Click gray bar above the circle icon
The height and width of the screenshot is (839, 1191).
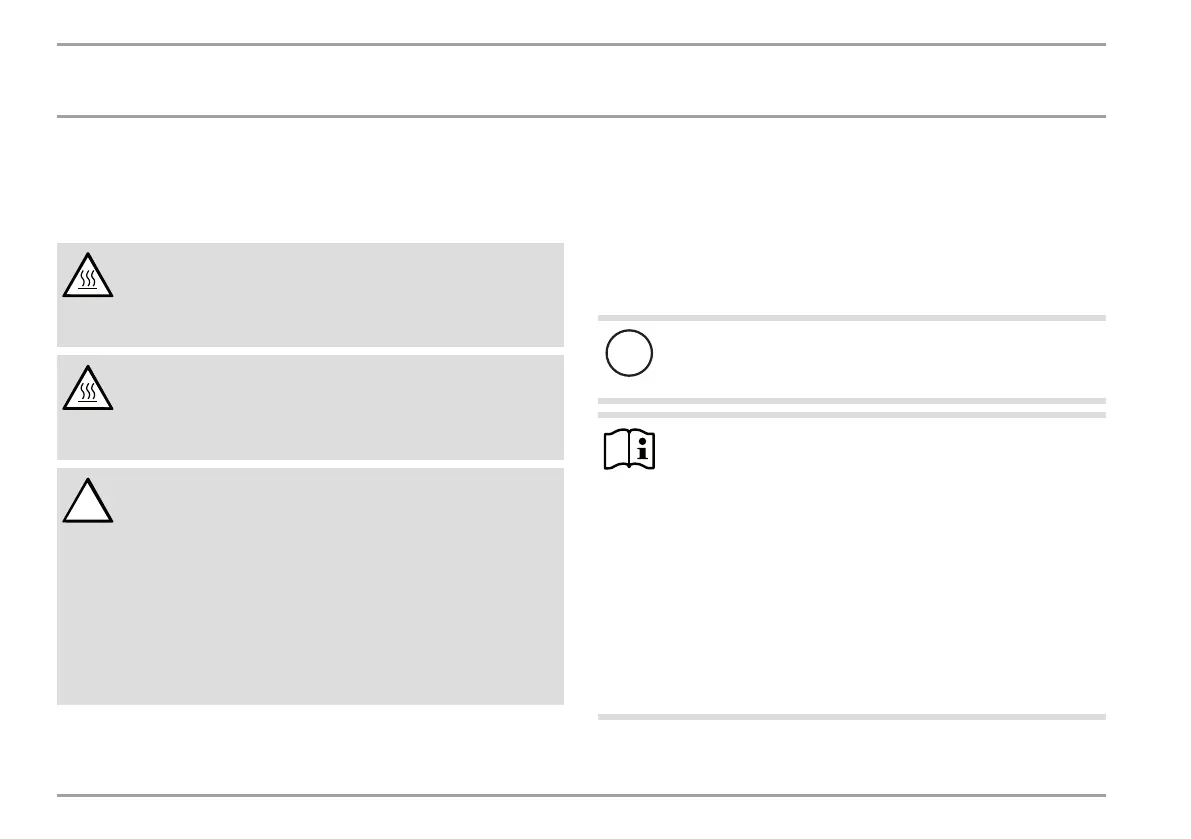coord(851,318)
